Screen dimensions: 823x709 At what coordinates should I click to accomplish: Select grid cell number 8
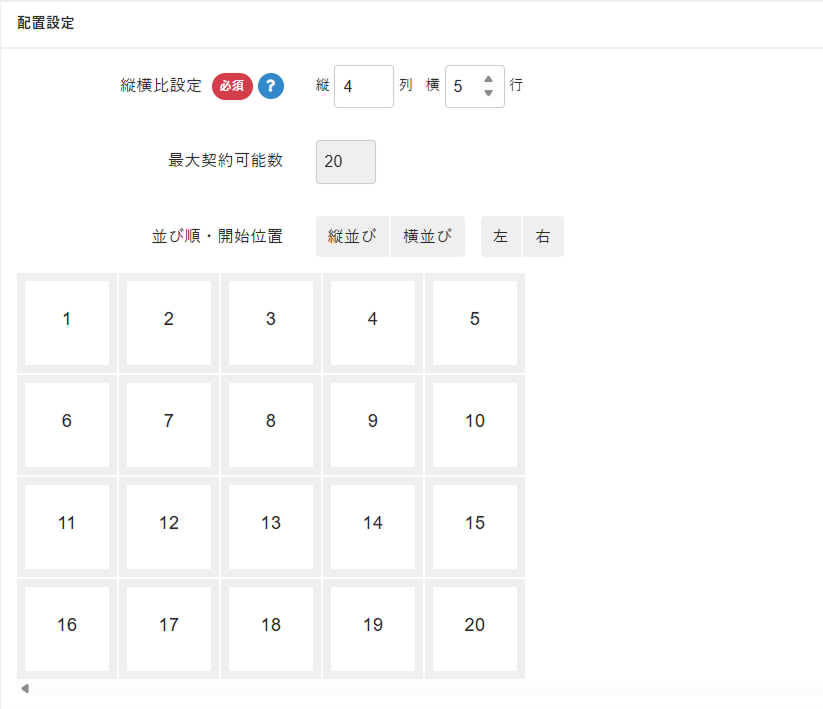click(271, 425)
